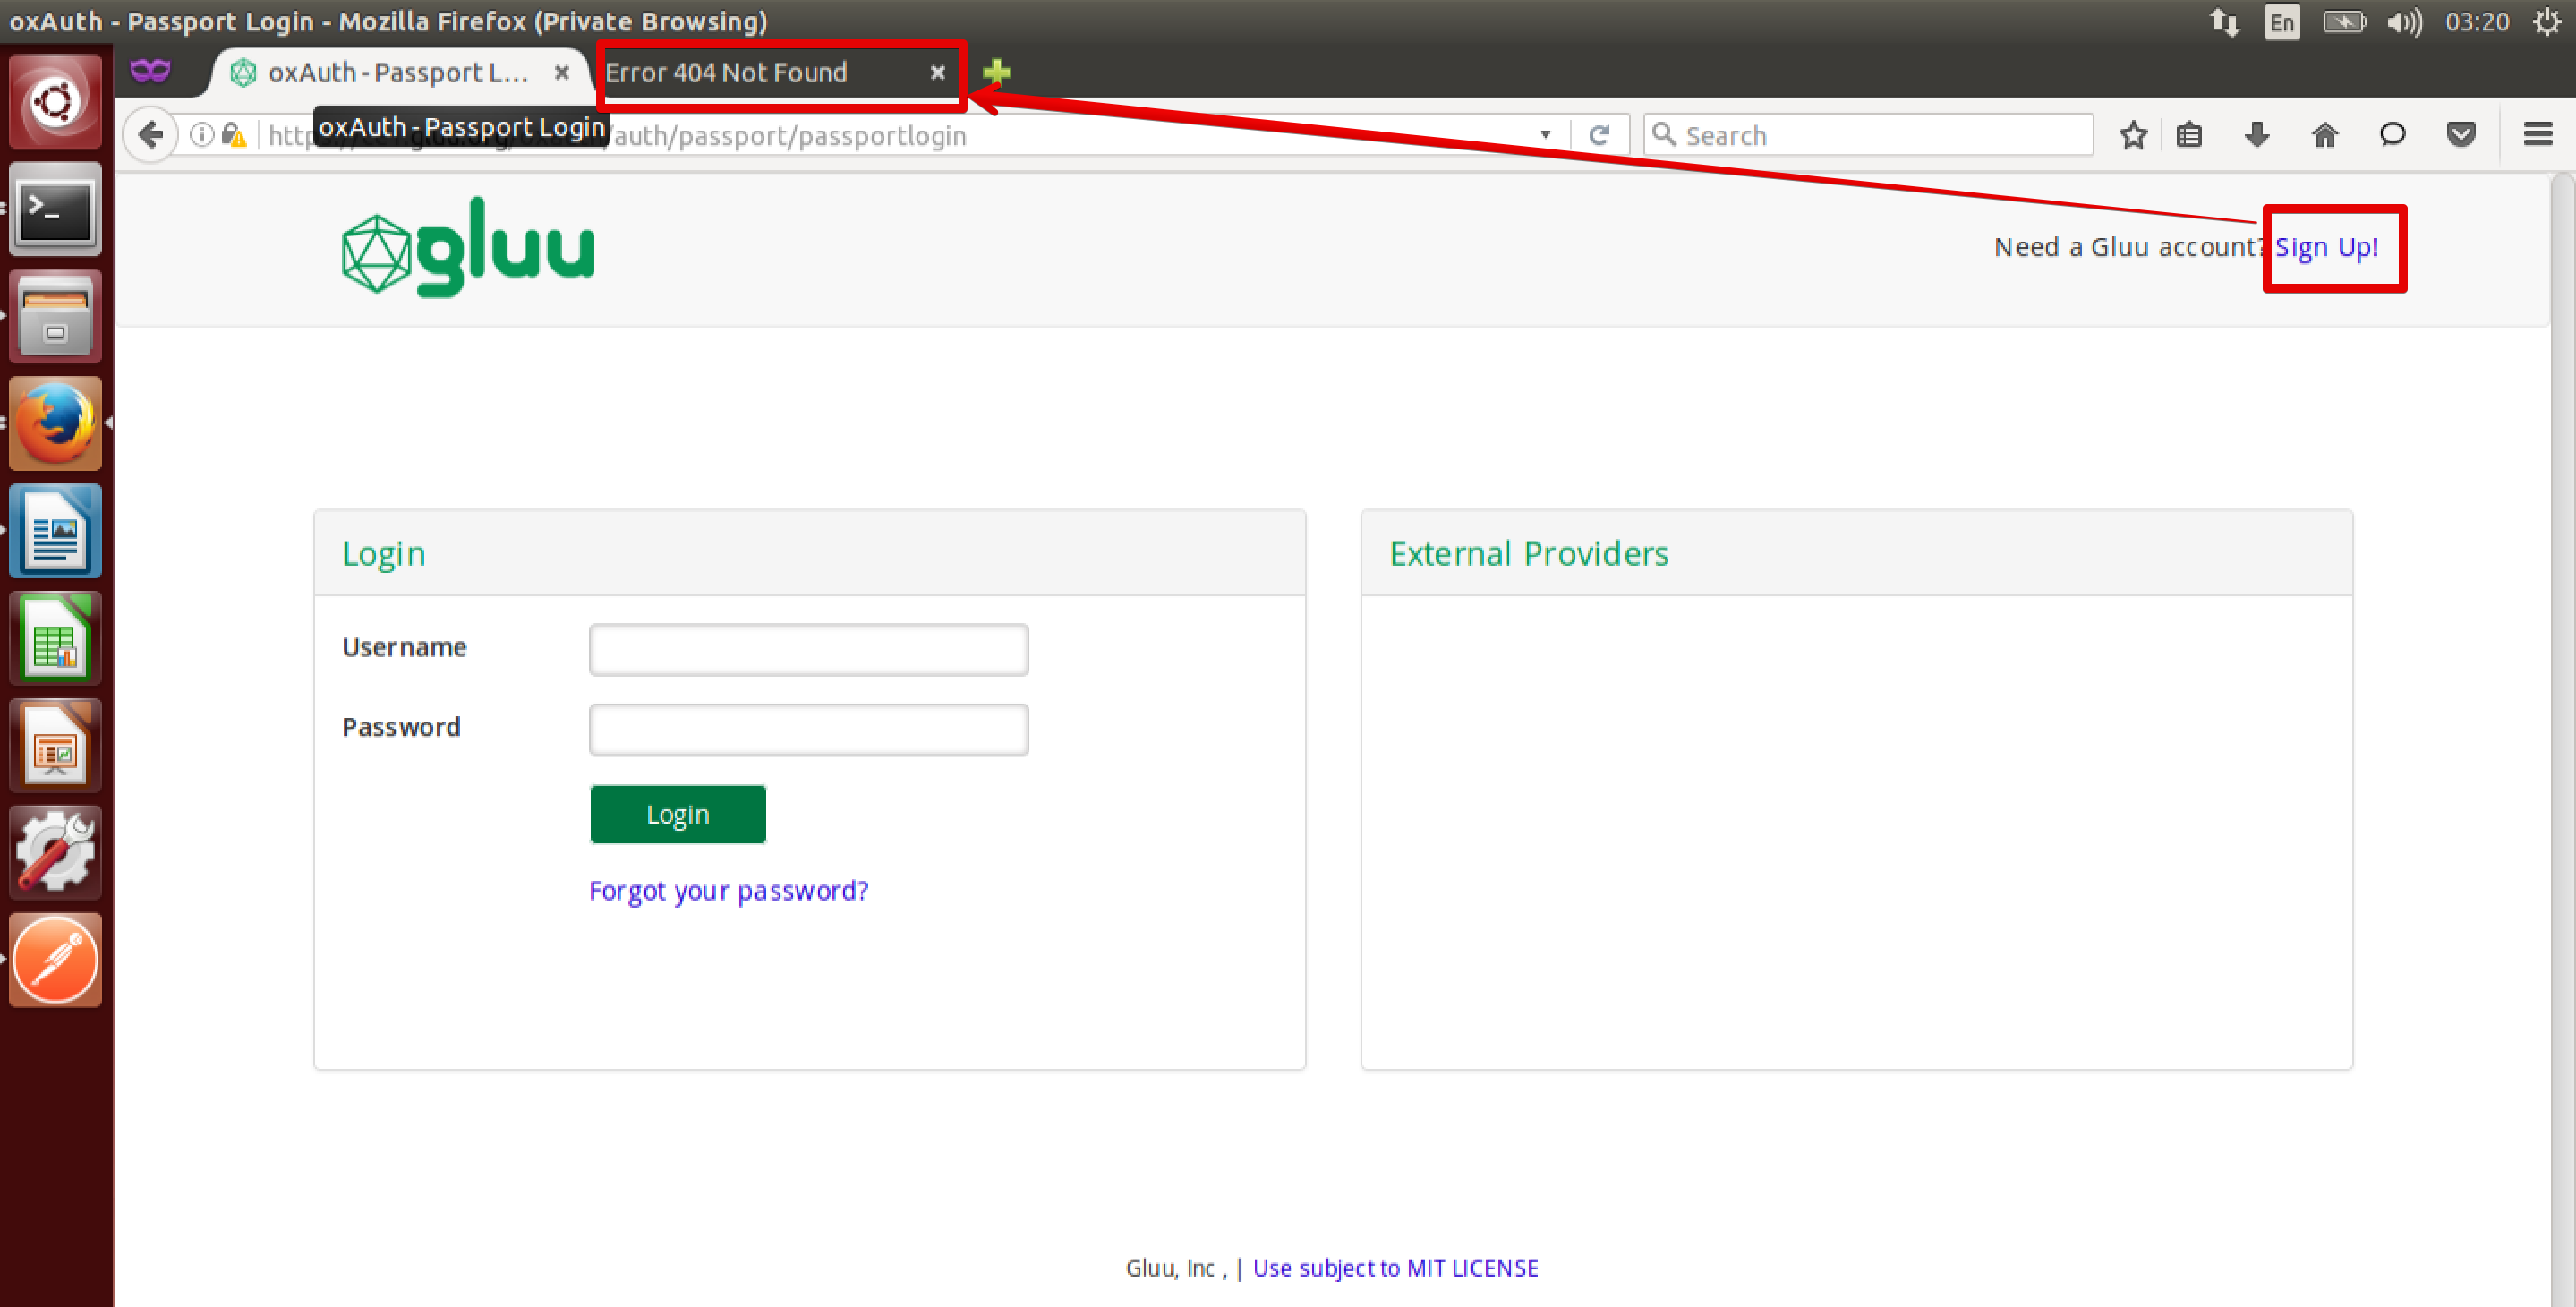Open the Sign Up! link
Screen dimensions: 2576x1307
[2327, 247]
